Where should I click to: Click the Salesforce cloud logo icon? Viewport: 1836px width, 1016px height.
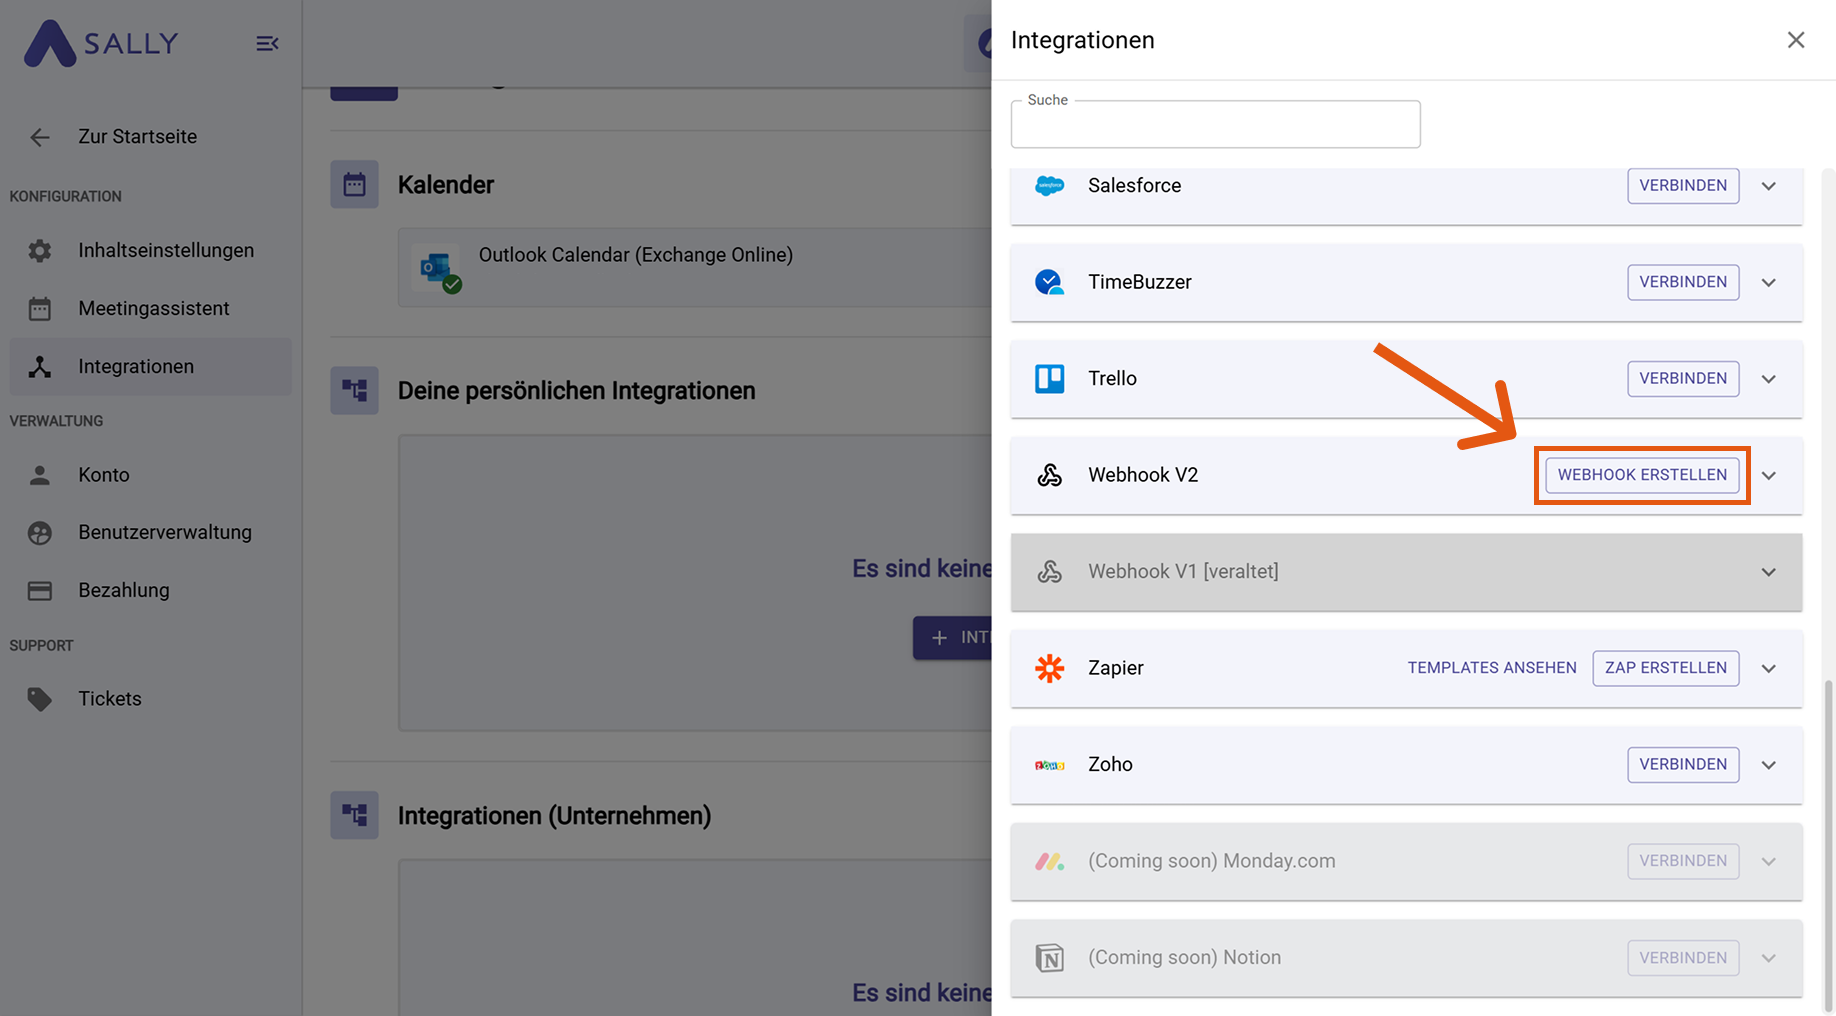1049,186
